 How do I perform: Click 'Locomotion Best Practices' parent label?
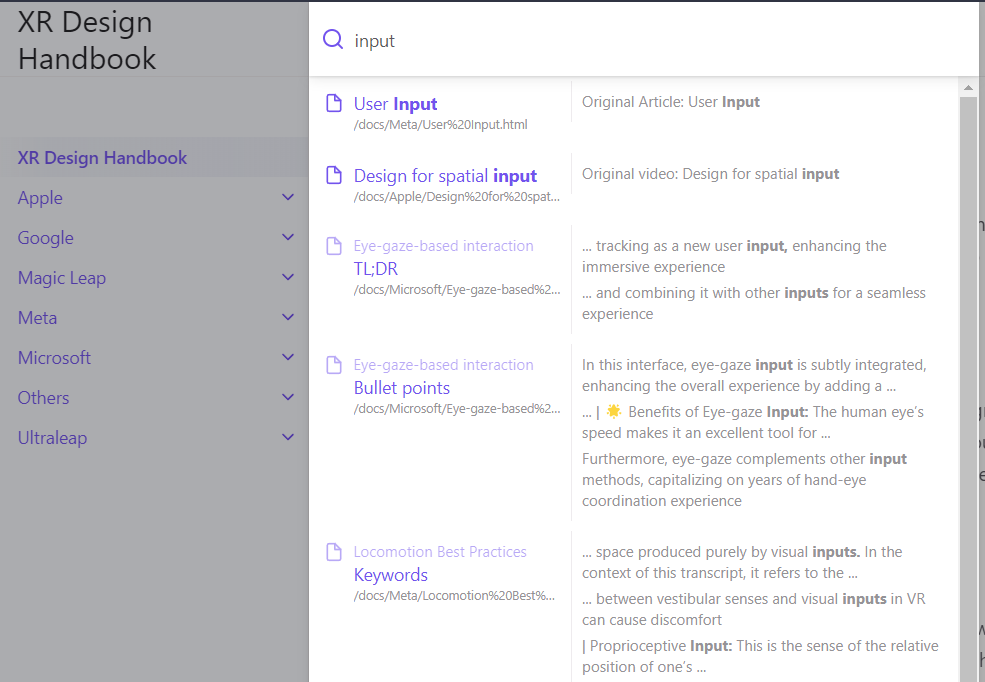[440, 552]
